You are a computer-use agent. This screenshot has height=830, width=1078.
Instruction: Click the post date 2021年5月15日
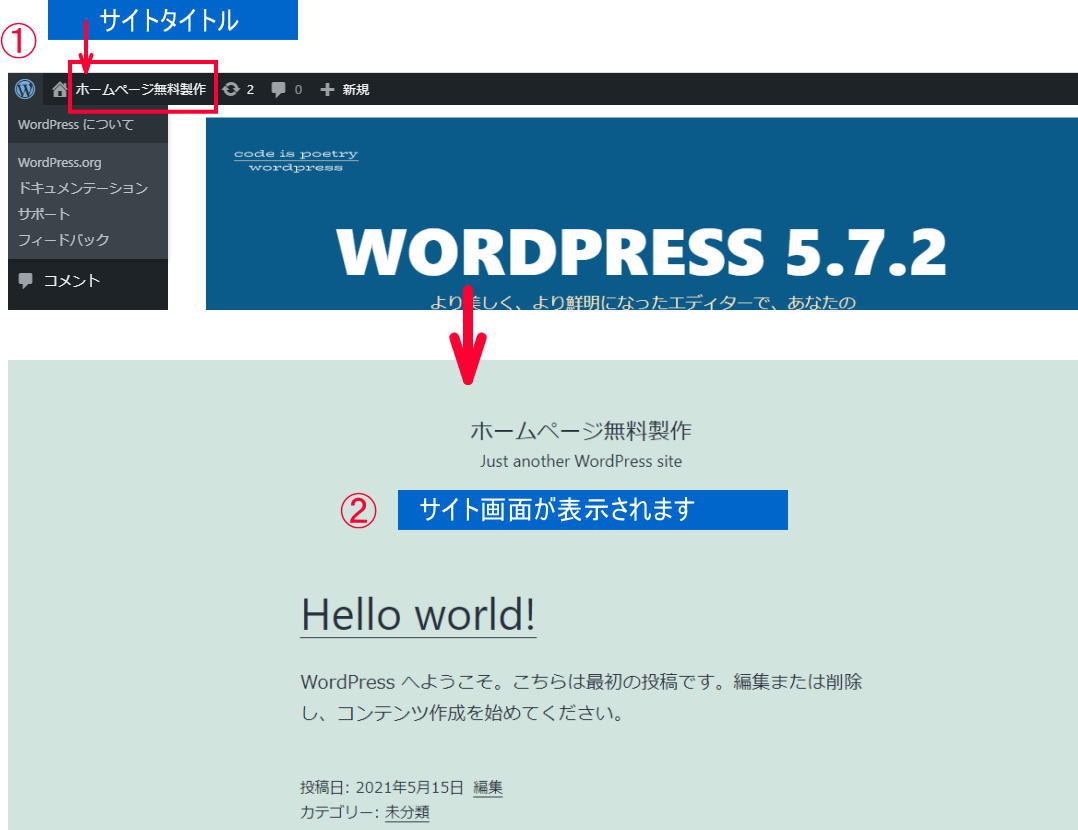point(409,787)
